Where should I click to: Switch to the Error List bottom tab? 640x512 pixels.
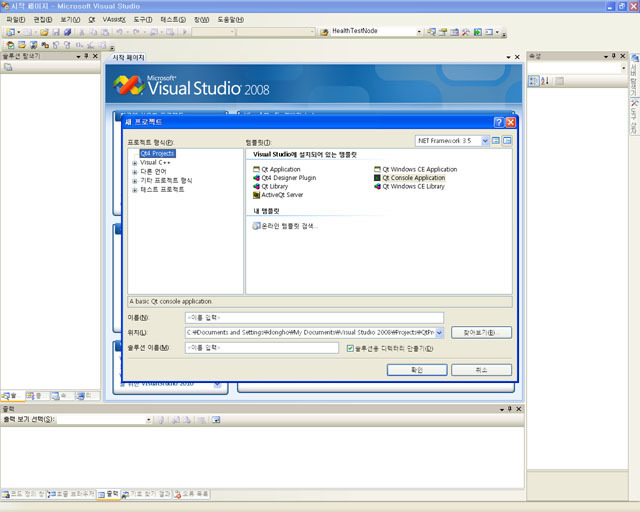(x=192, y=494)
